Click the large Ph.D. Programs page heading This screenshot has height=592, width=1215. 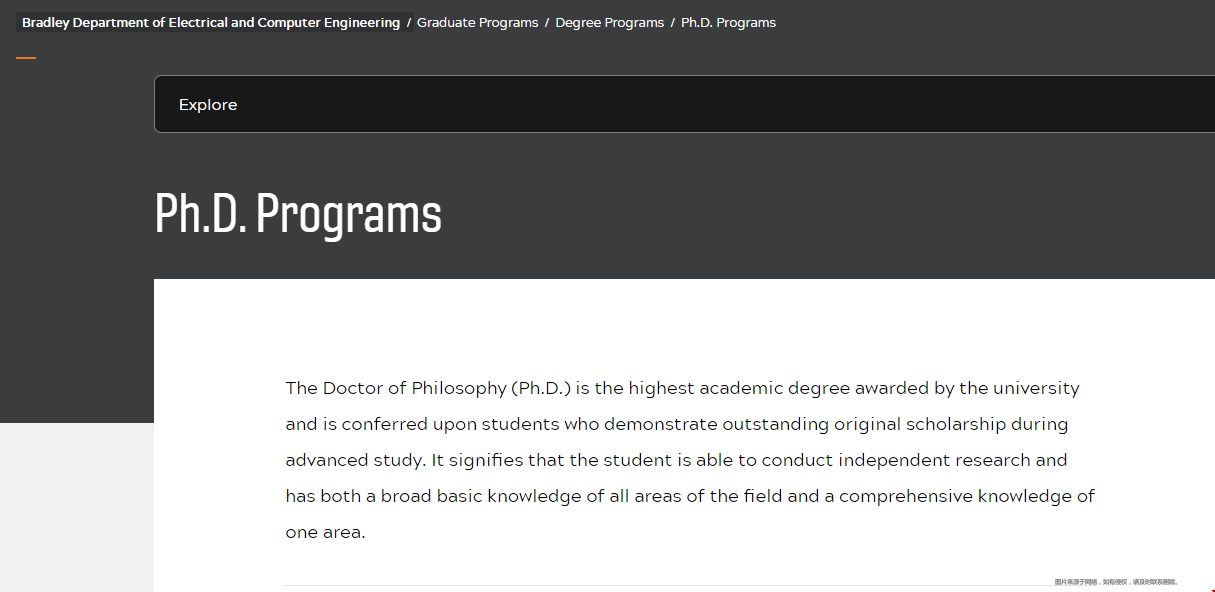tap(298, 213)
